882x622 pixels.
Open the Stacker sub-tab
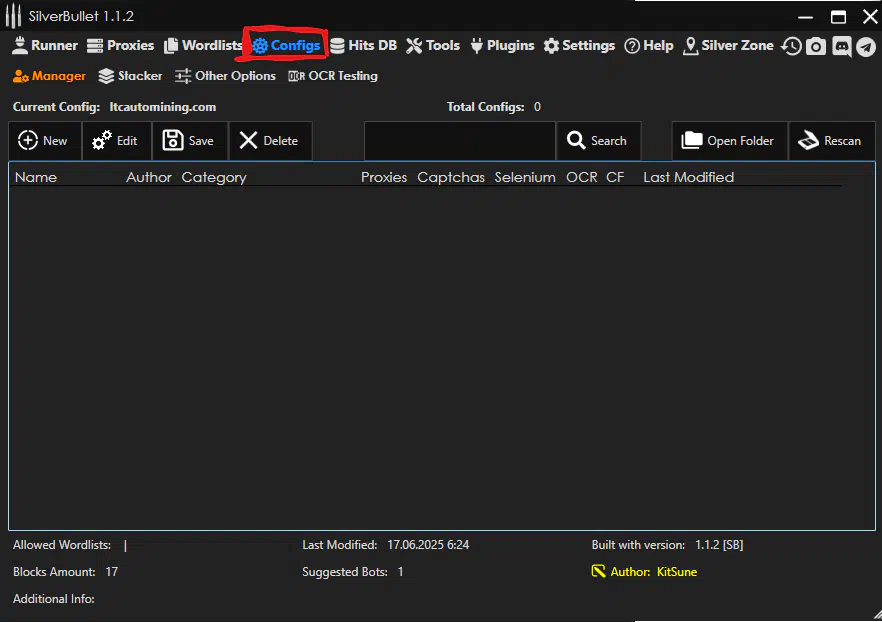[x=130, y=76]
